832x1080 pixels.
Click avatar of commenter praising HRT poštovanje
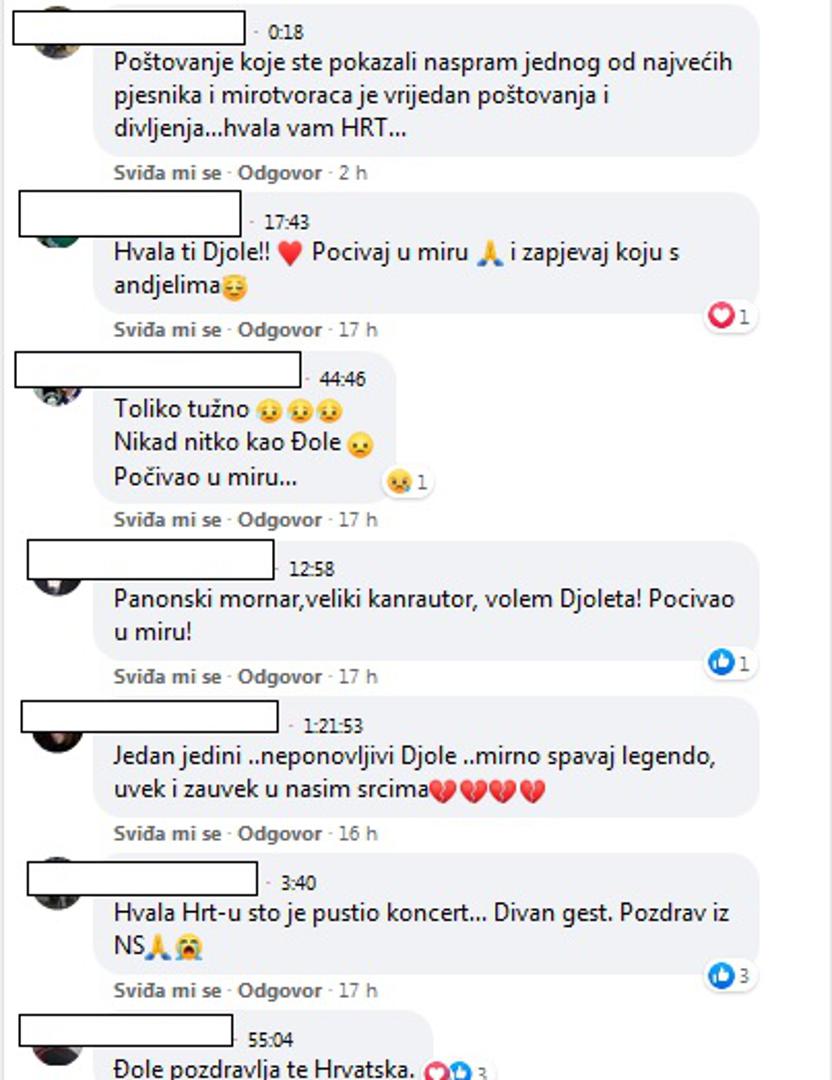pyautogui.click(x=56, y=50)
